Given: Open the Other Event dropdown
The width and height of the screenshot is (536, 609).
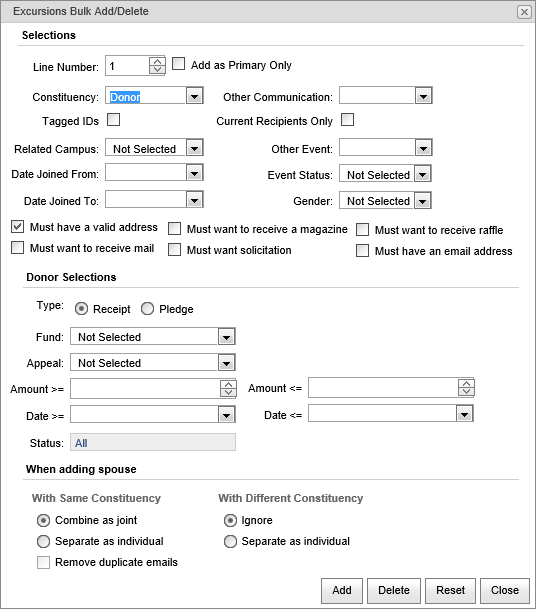Looking at the screenshot, I should pyautogui.click(x=423, y=148).
